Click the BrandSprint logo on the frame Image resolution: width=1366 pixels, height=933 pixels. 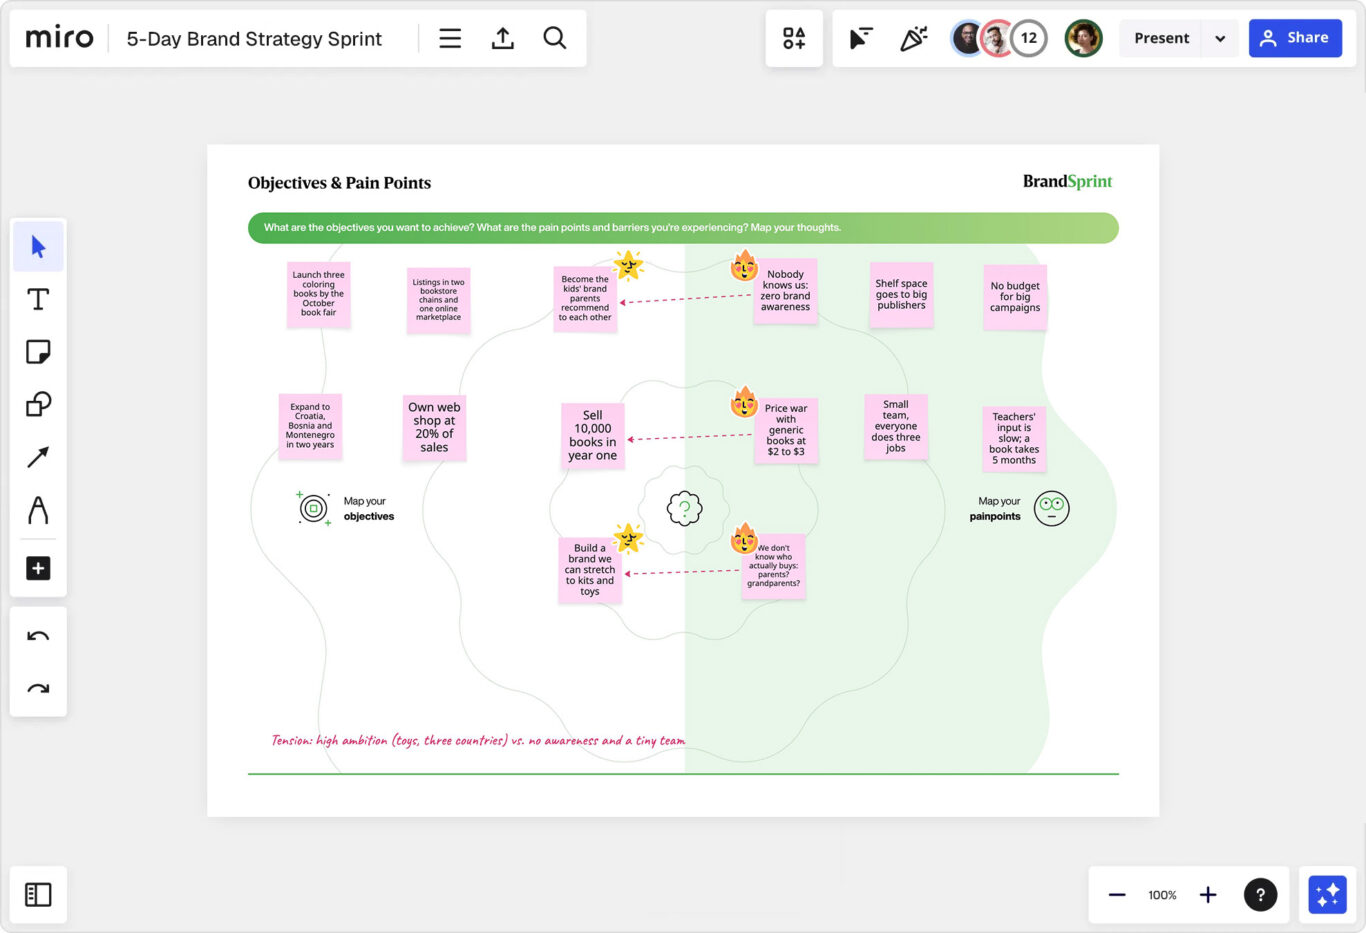(1067, 181)
